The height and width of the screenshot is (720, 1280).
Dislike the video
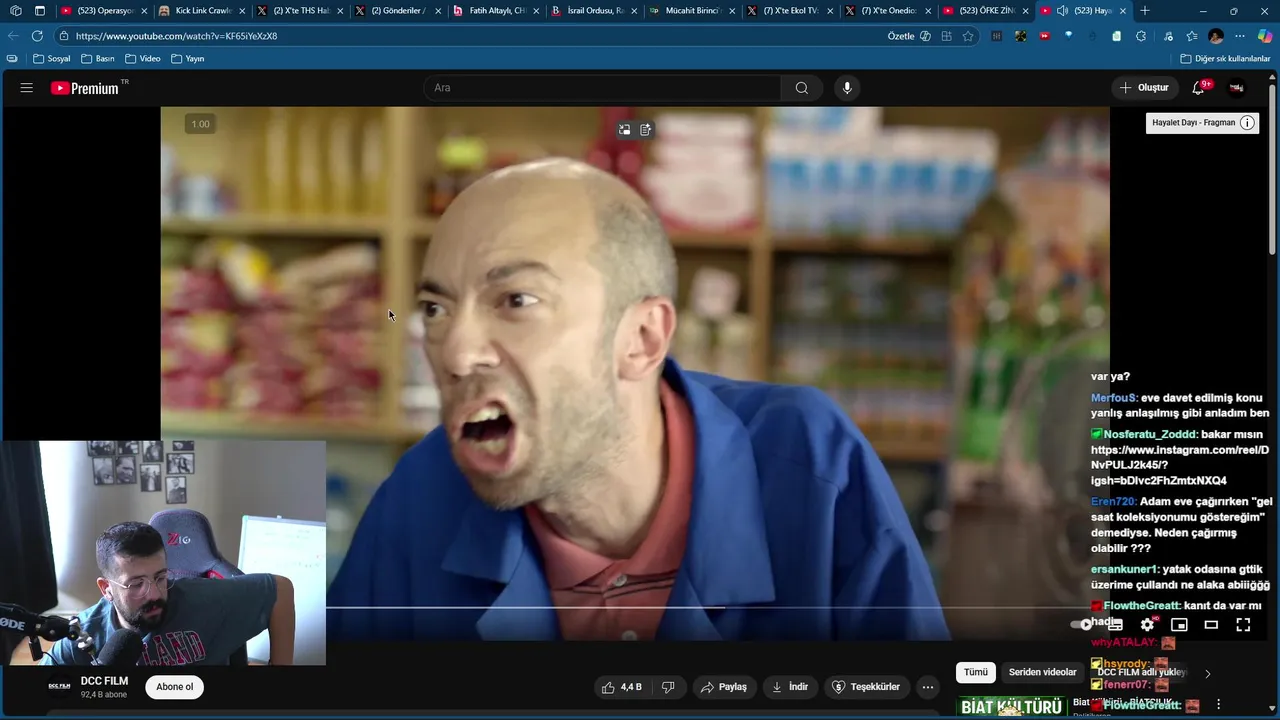click(668, 687)
